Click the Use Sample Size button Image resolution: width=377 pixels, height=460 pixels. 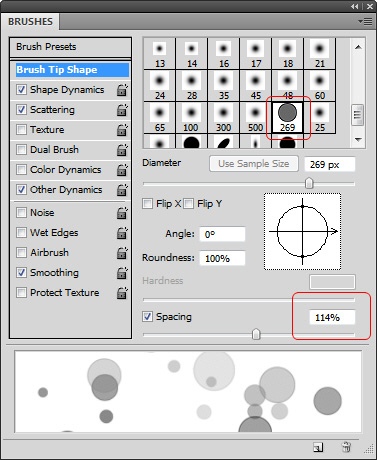coord(254,164)
